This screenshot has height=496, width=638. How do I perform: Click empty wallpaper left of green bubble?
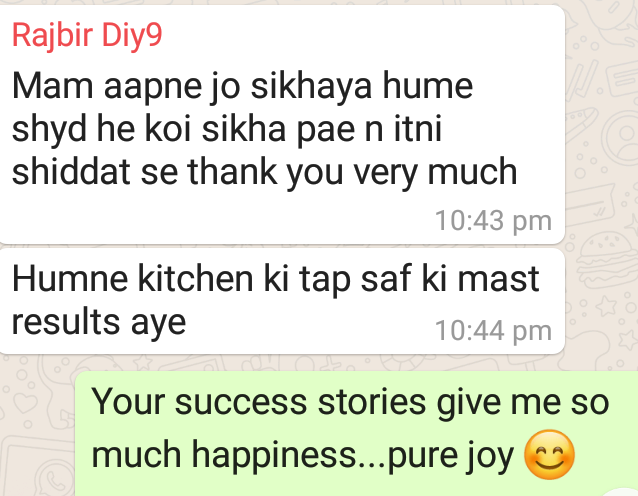point(37,433)
